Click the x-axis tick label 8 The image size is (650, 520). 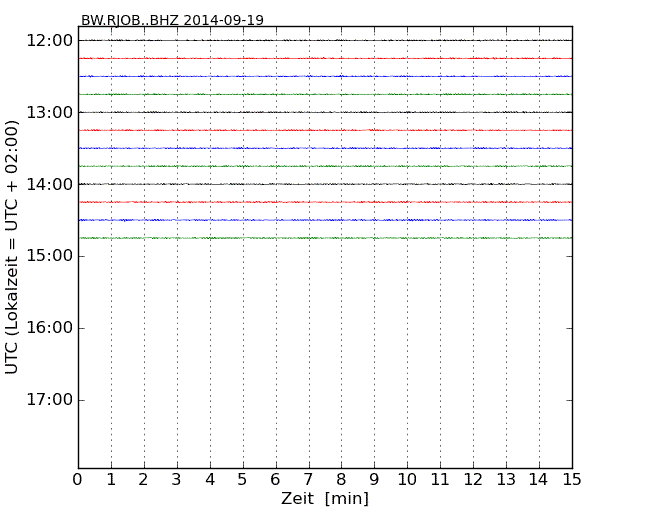341,480
